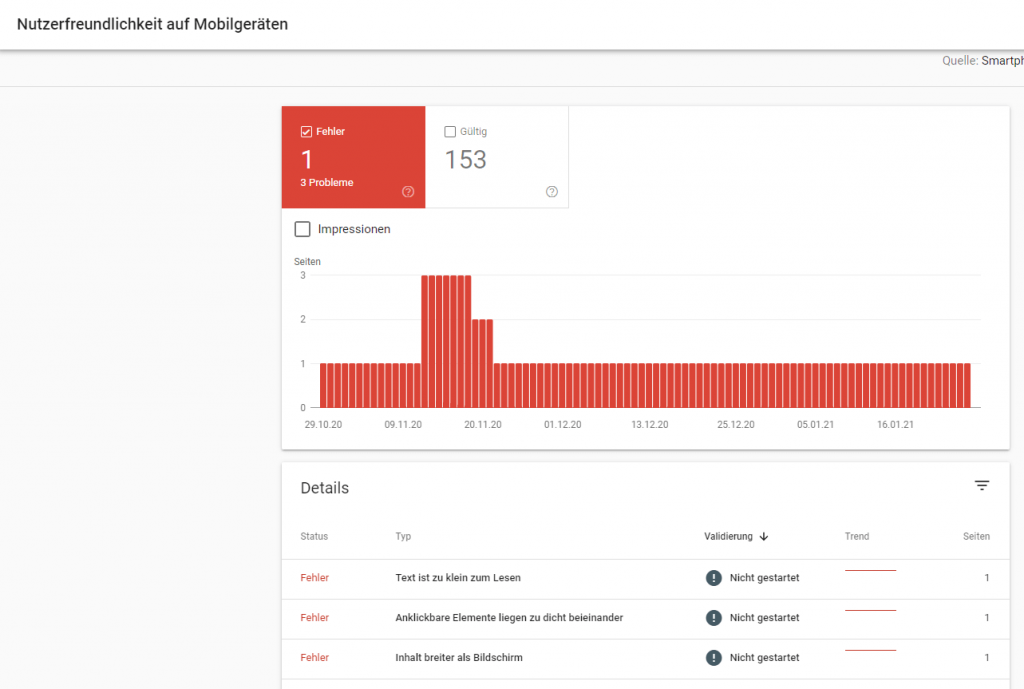Click 'Nicht gestartet' in 'Inhalt breiter' row
The height and width of the screenshot is (689, 1024).
764,657
